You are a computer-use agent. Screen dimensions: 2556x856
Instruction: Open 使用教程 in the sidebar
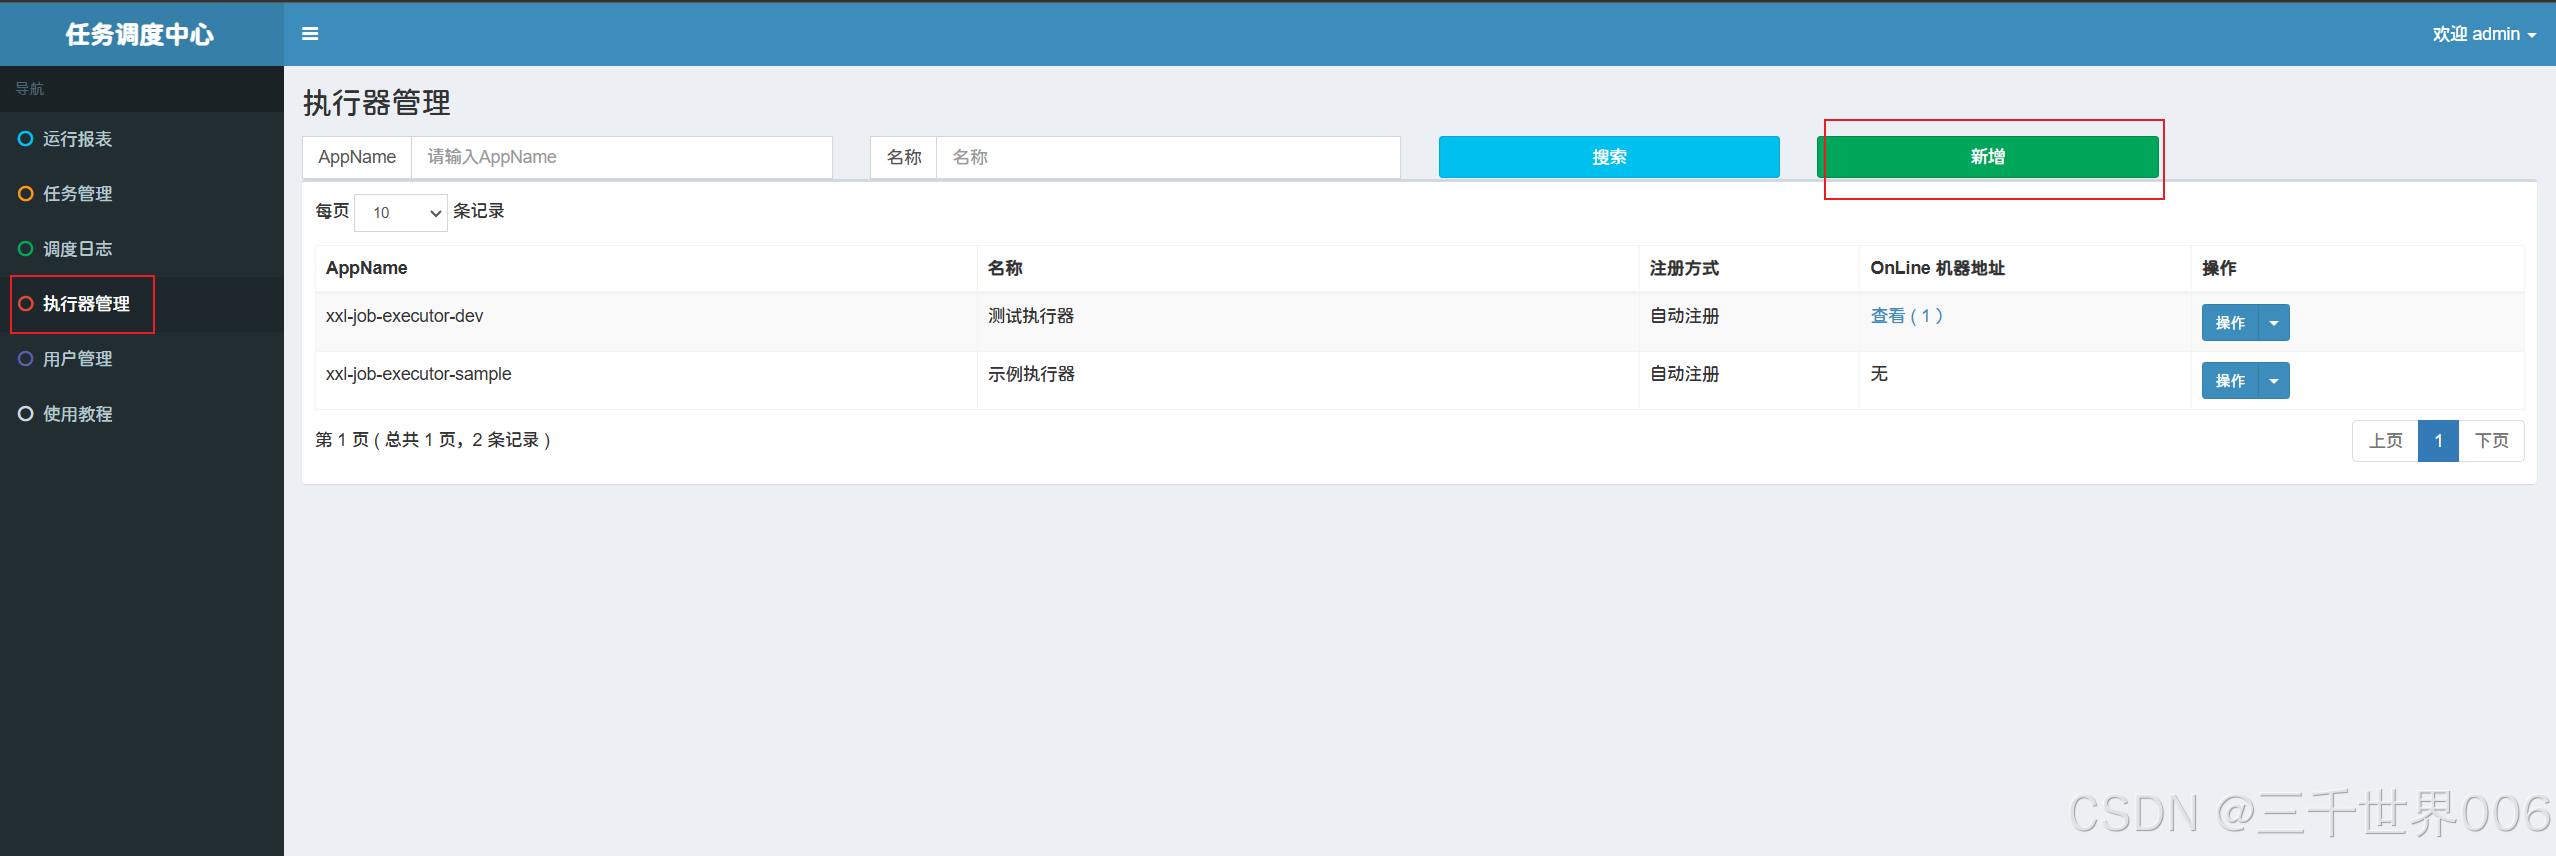(142, 414)
